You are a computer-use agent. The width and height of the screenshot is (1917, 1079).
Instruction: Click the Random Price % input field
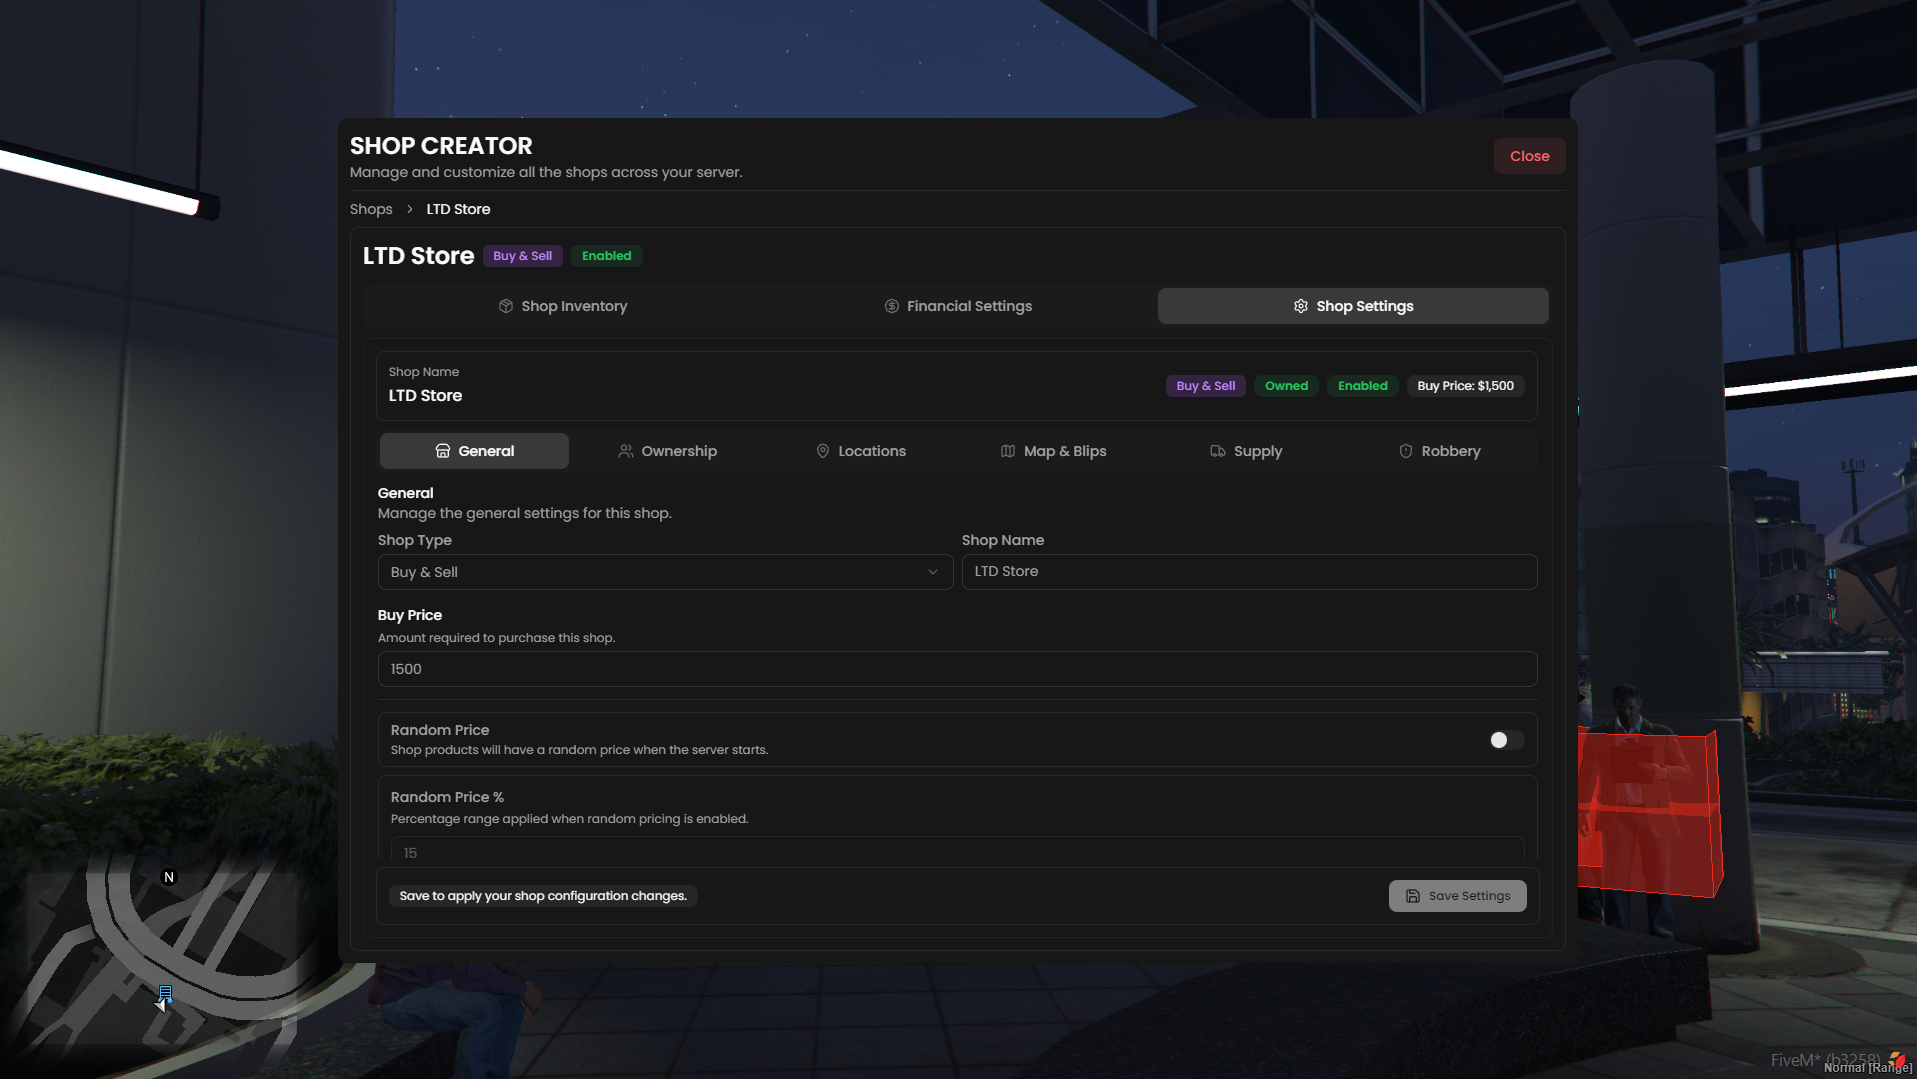click(957, 851)
